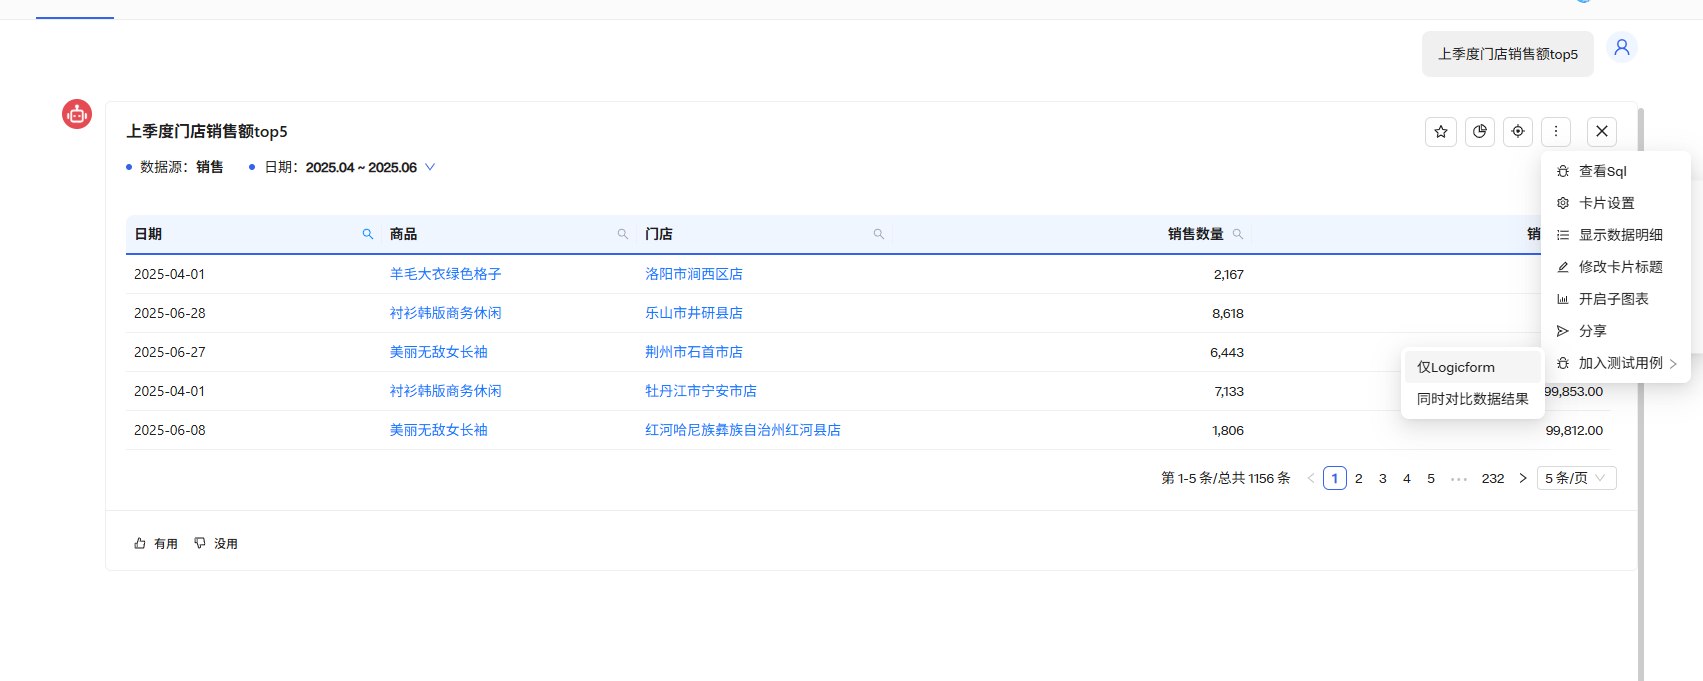Expand 加入测试用例 submenu
Screen dimensions: 1703x681
coord(1616,363)
